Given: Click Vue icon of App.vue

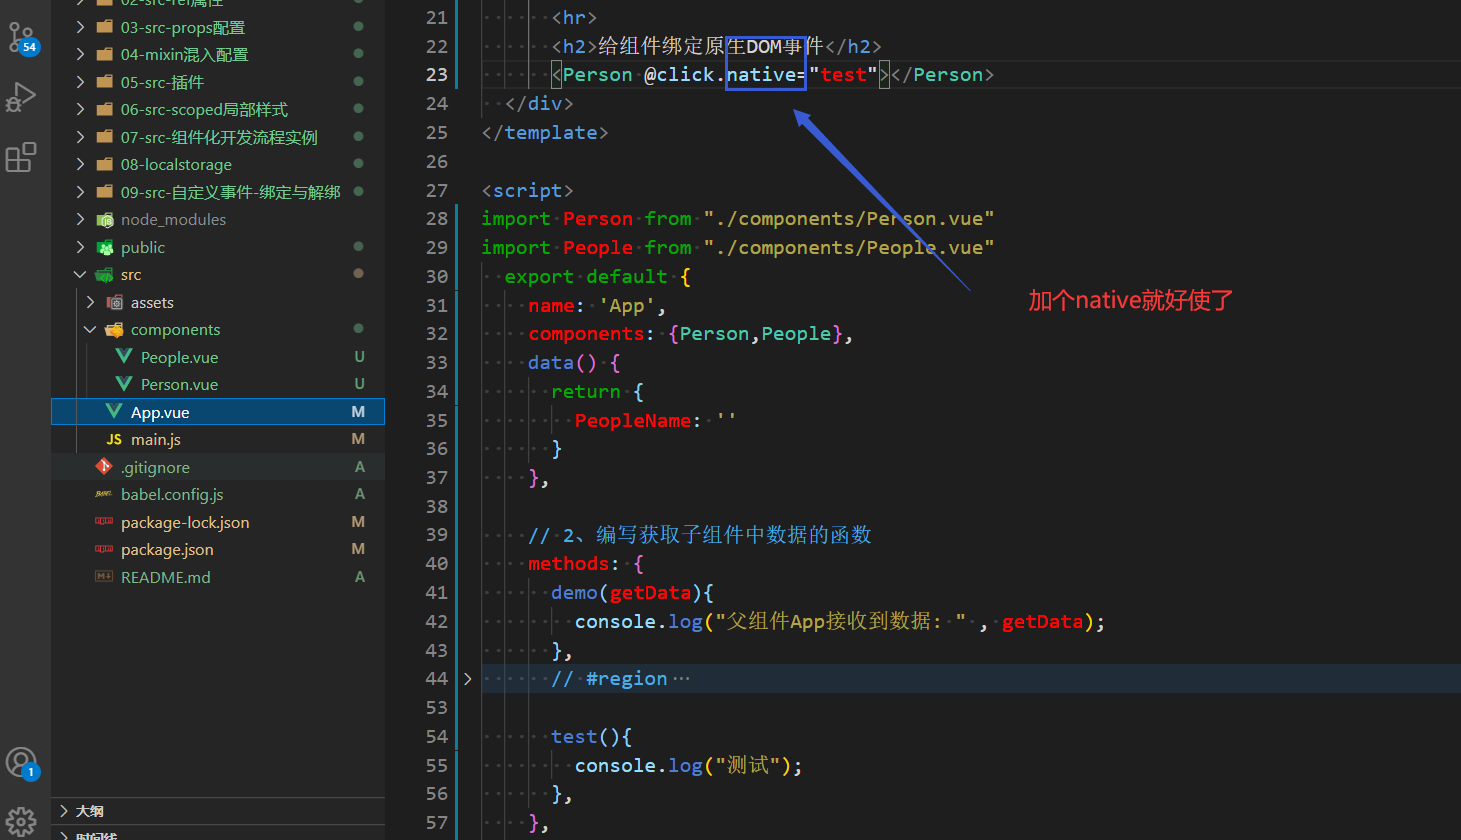Looking at the screenshot, I should point(114,412).
